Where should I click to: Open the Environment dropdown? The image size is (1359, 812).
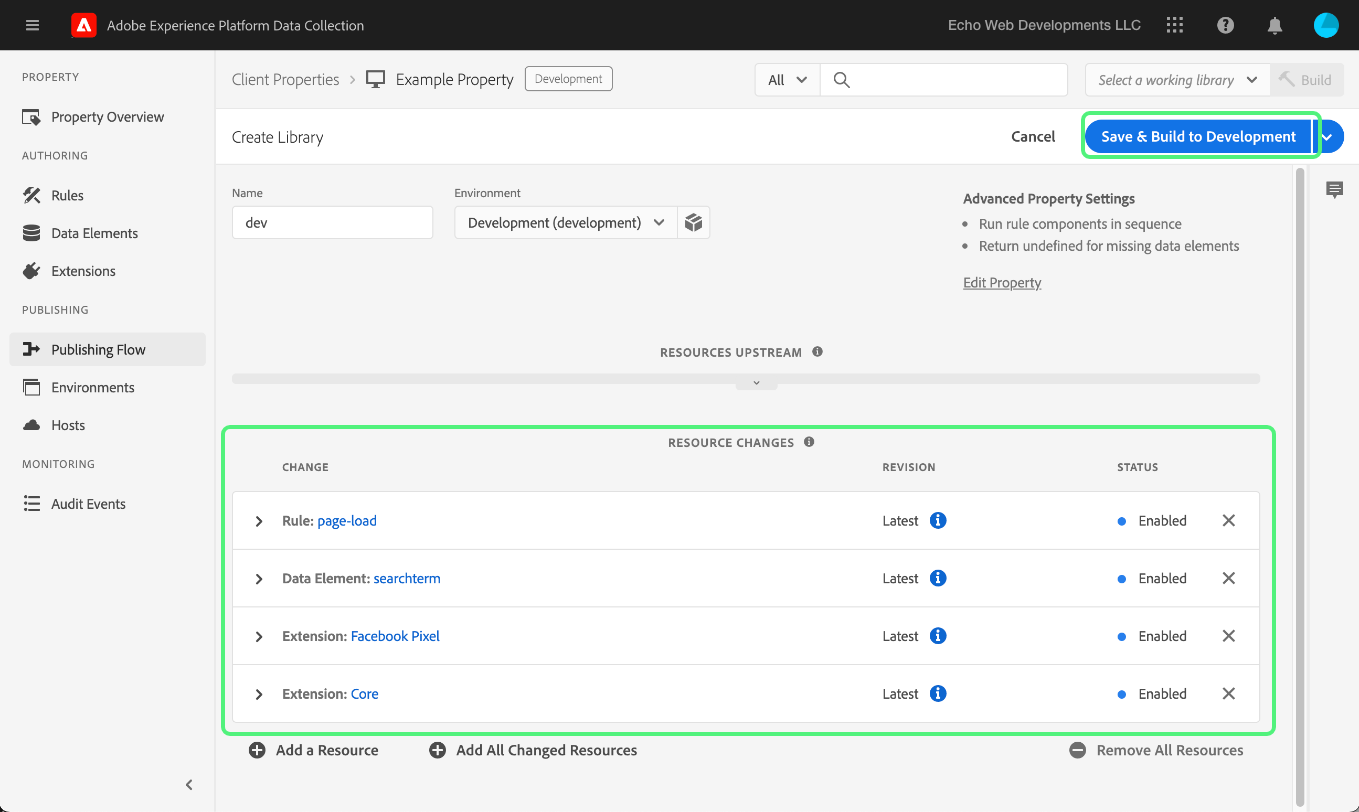[566, 222]
